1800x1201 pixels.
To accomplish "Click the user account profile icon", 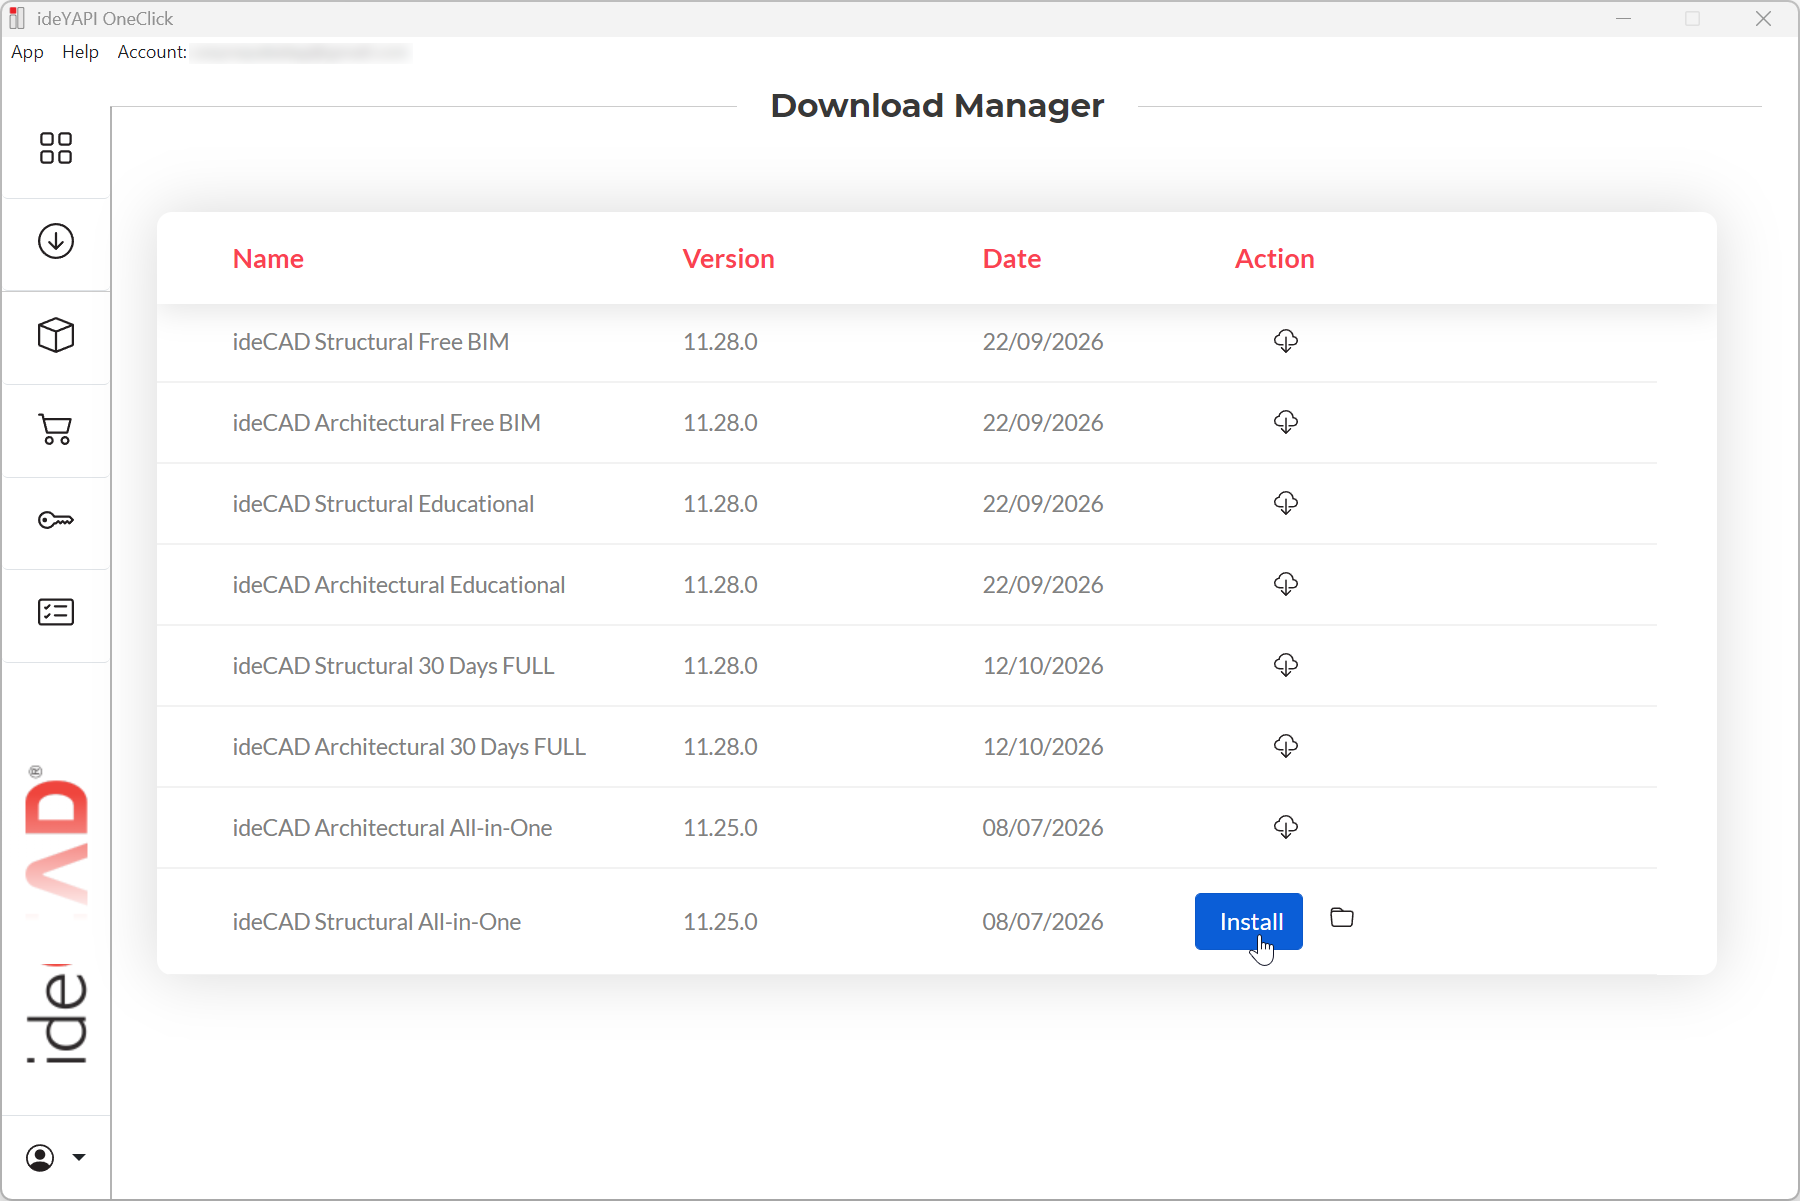I will point(40,1158).
